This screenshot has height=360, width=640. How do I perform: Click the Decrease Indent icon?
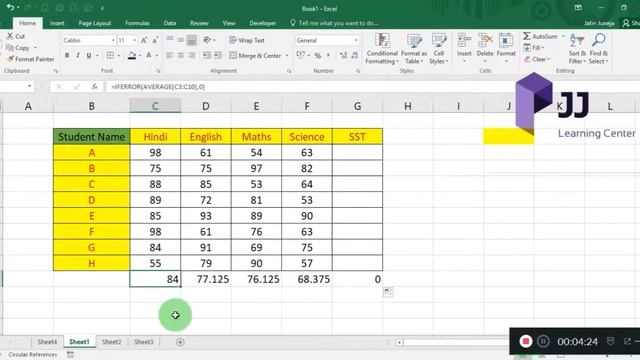(207, 55)
